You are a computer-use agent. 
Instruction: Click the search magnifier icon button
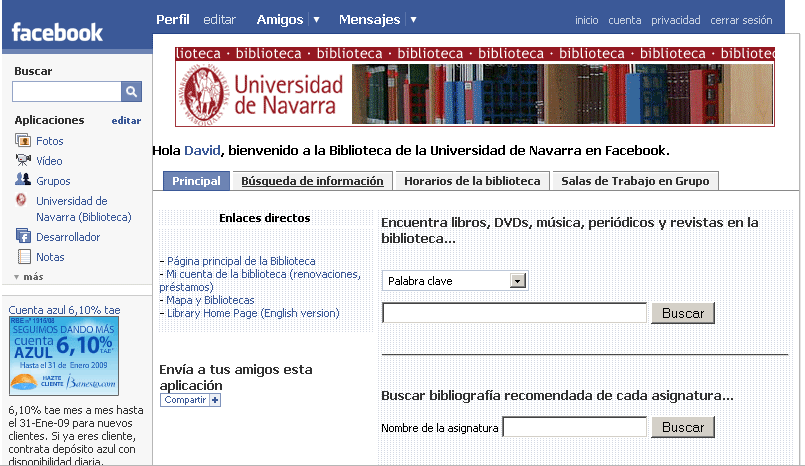click(131, 92)
